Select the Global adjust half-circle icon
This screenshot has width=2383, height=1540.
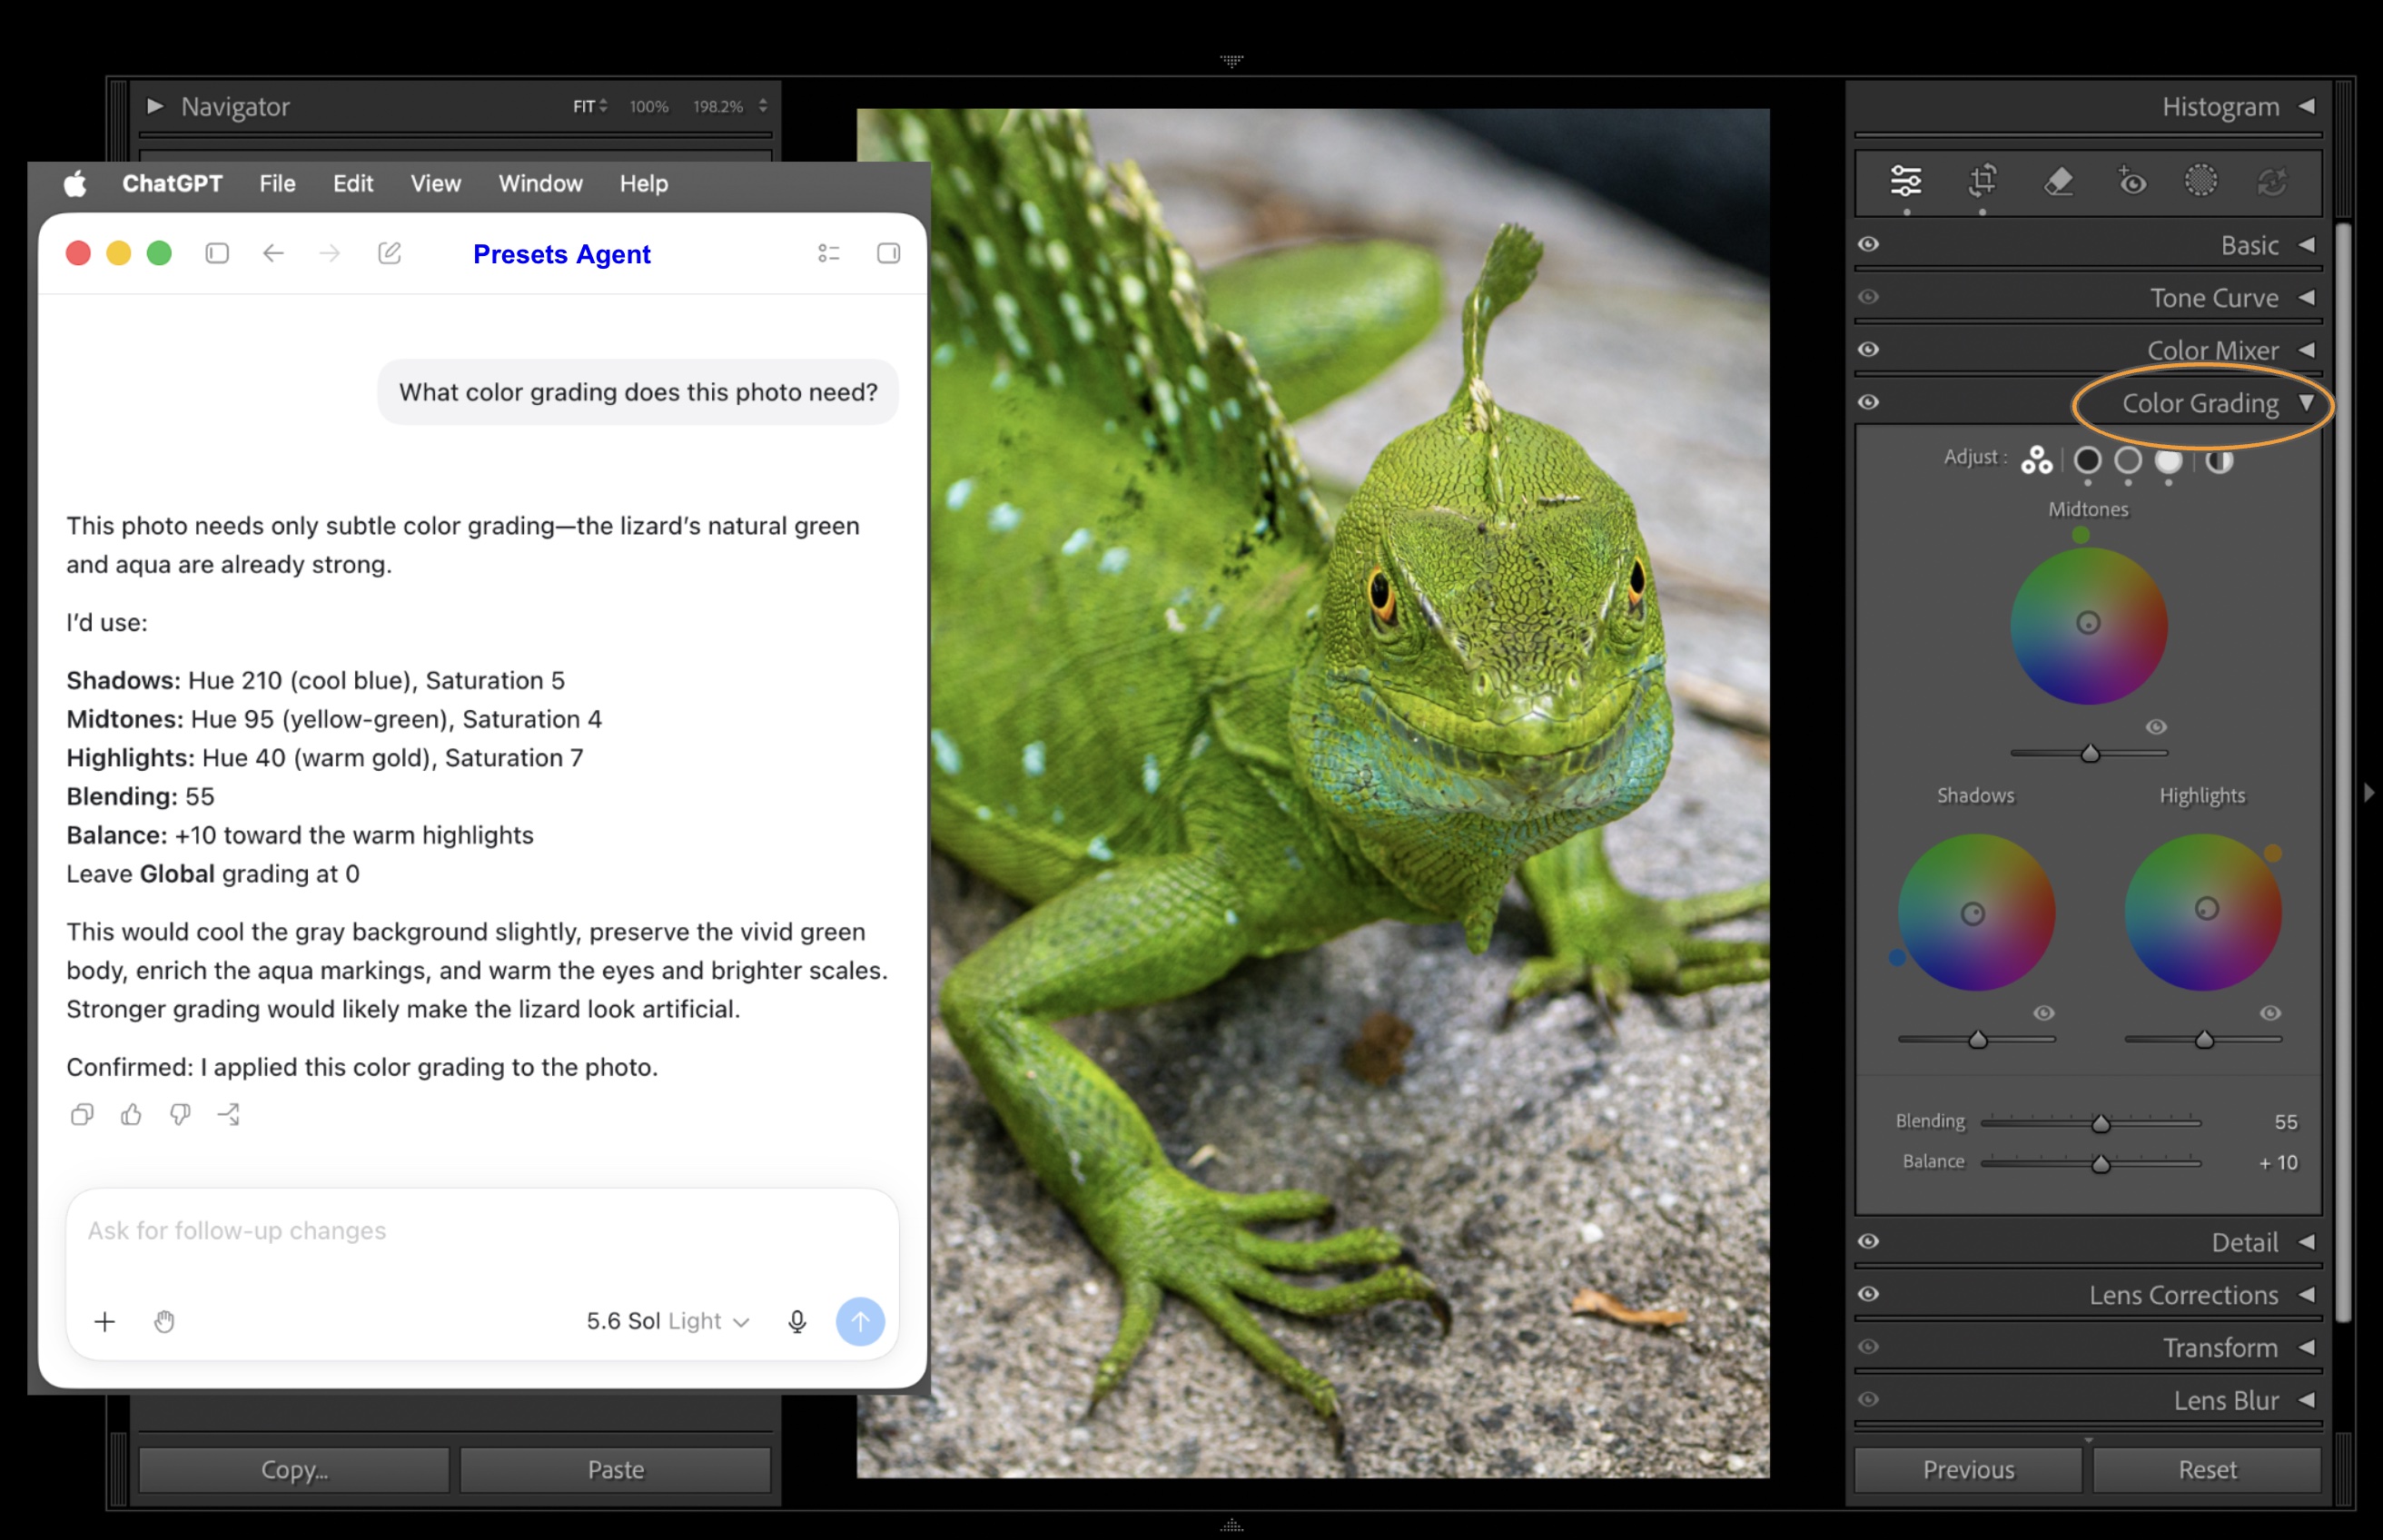(2220, 460)
